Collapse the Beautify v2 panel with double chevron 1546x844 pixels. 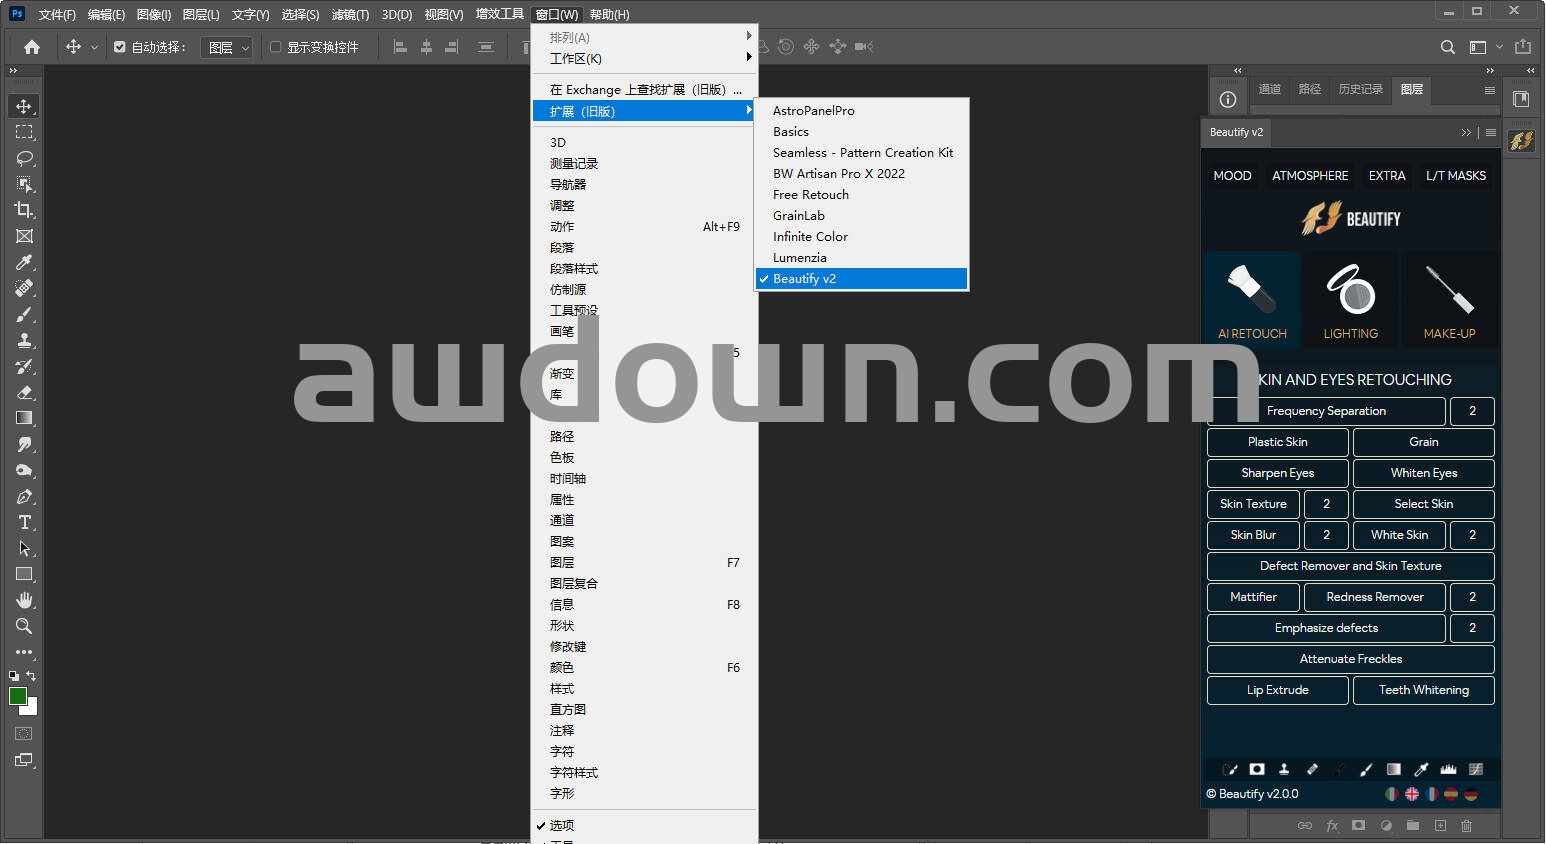[1466, 132]
